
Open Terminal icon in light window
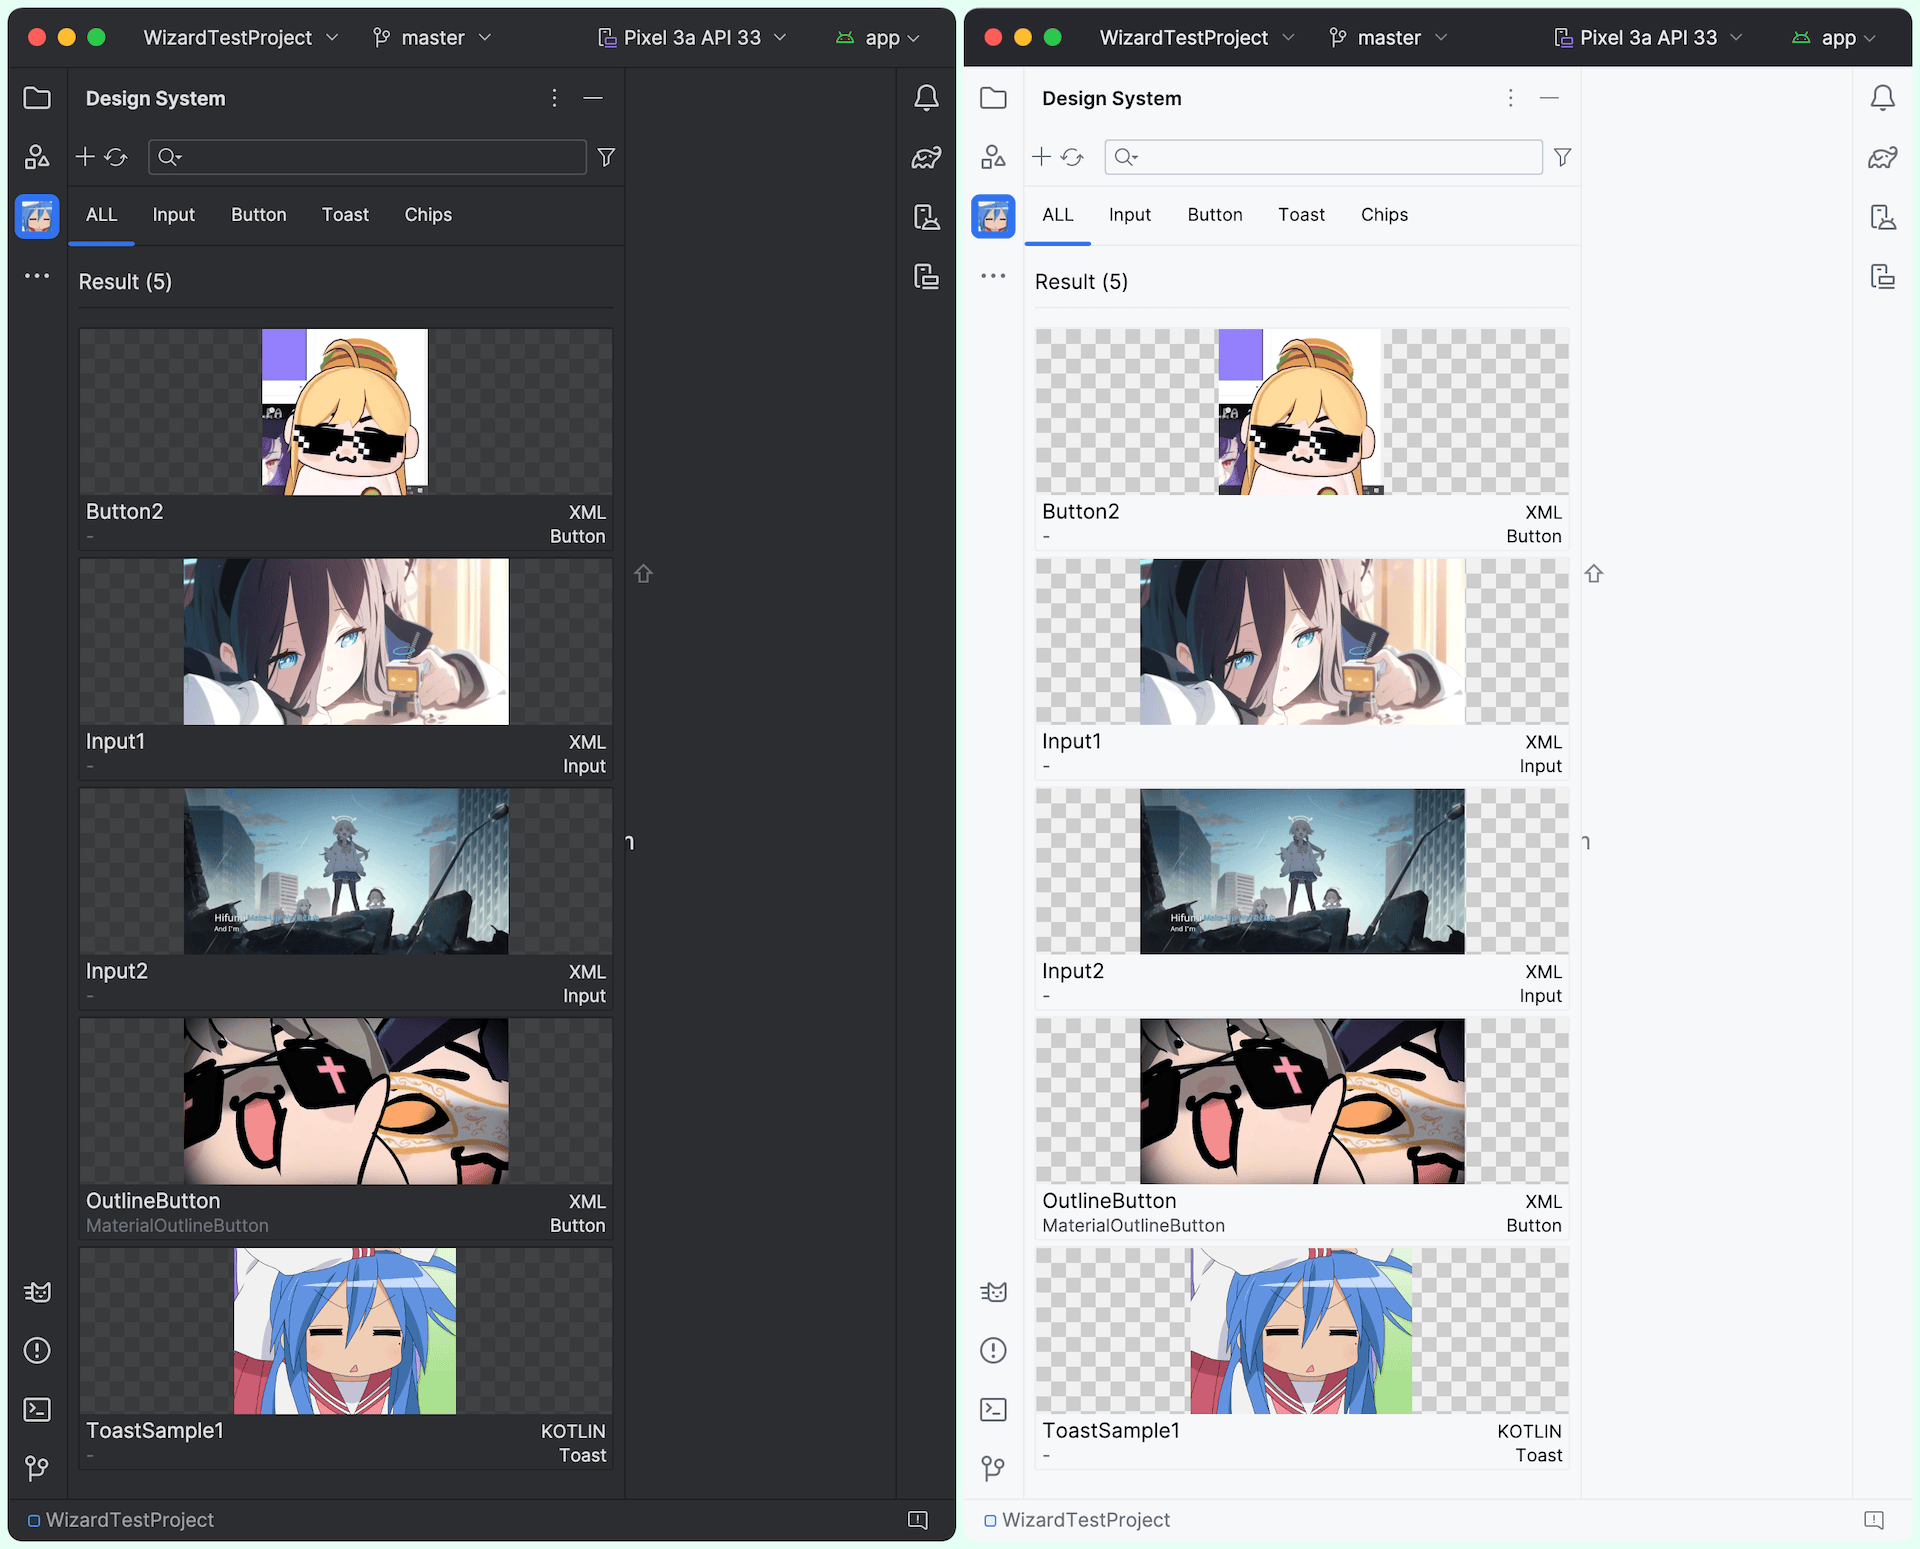click(x=993, y=1410)
